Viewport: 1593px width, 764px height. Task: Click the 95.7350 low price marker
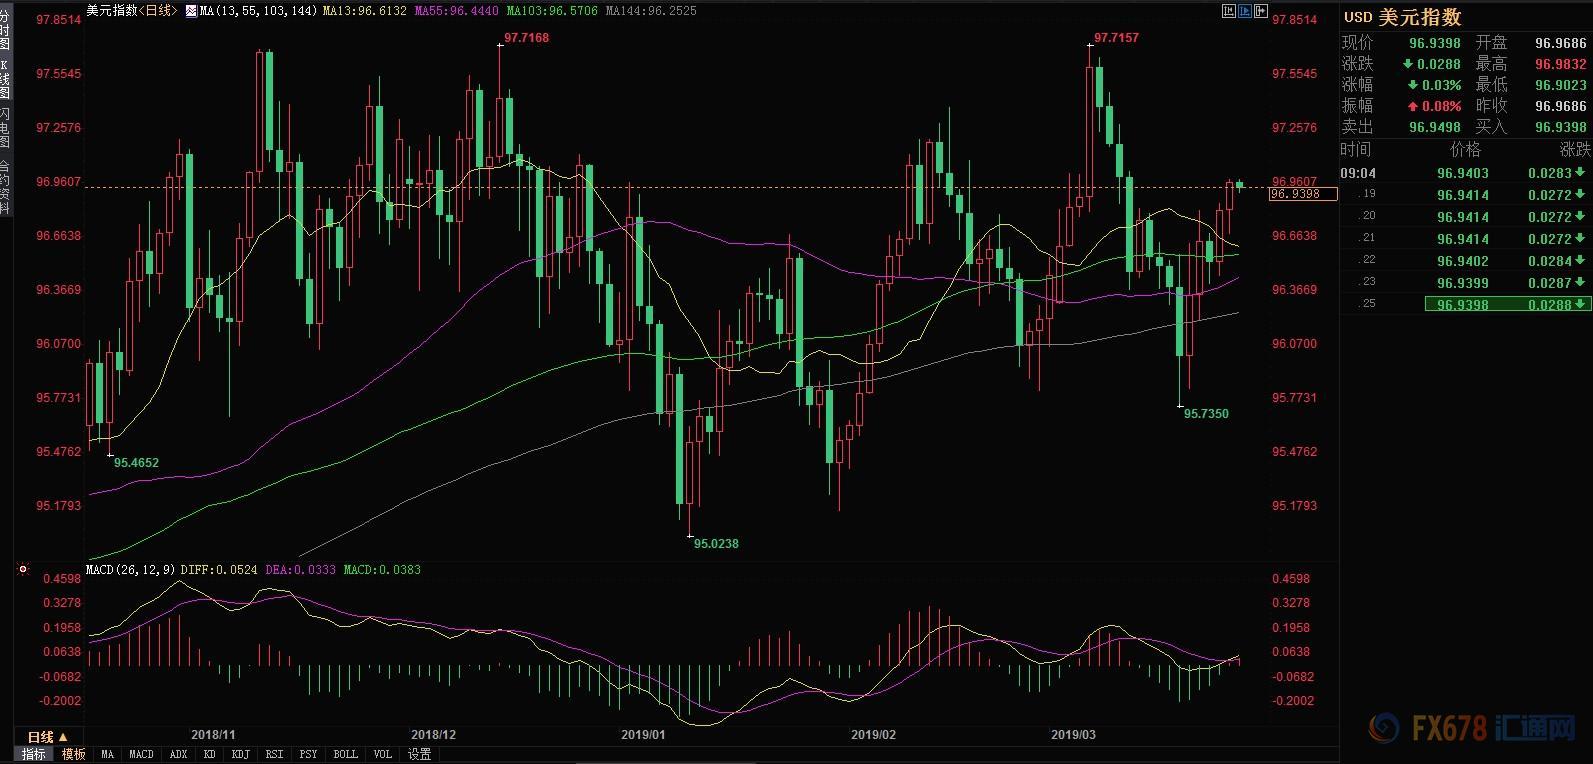[1206, 414]
